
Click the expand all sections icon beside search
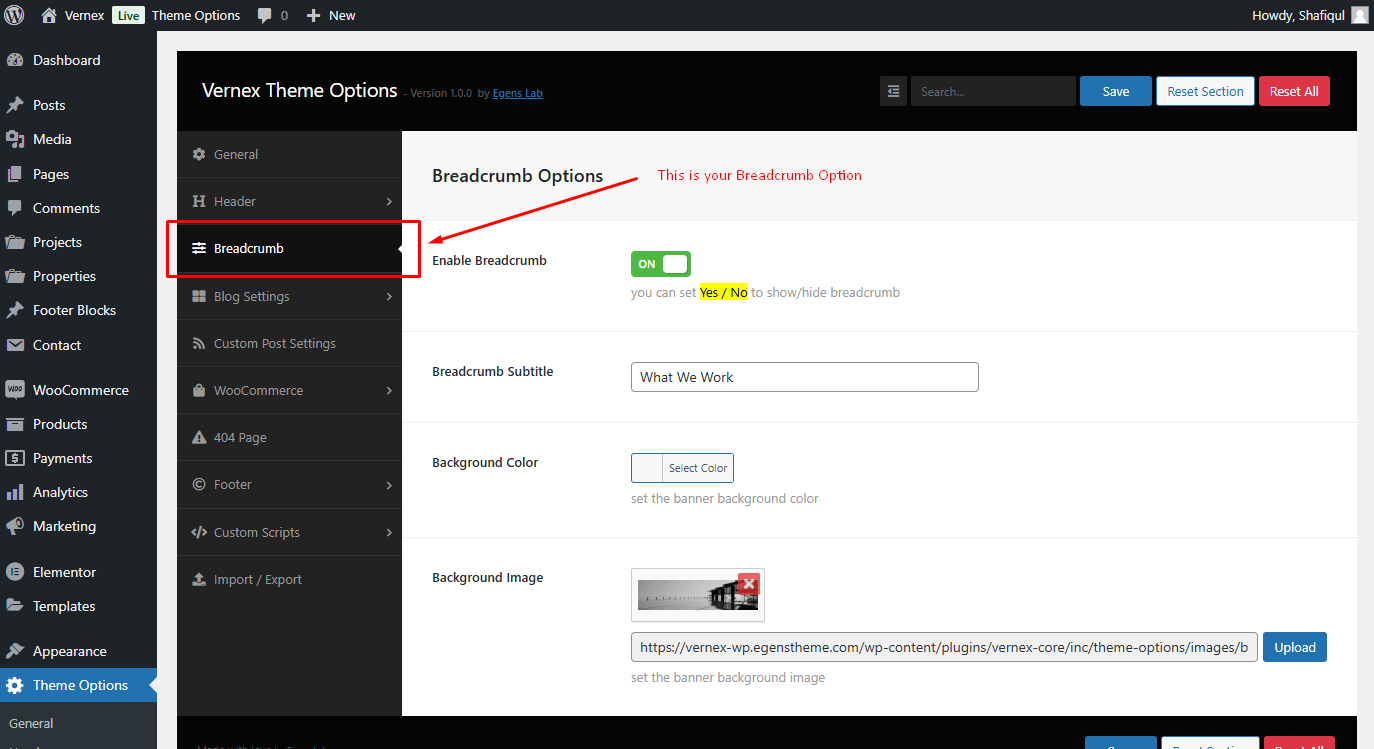pyautogui.click(x=893, y=91)
